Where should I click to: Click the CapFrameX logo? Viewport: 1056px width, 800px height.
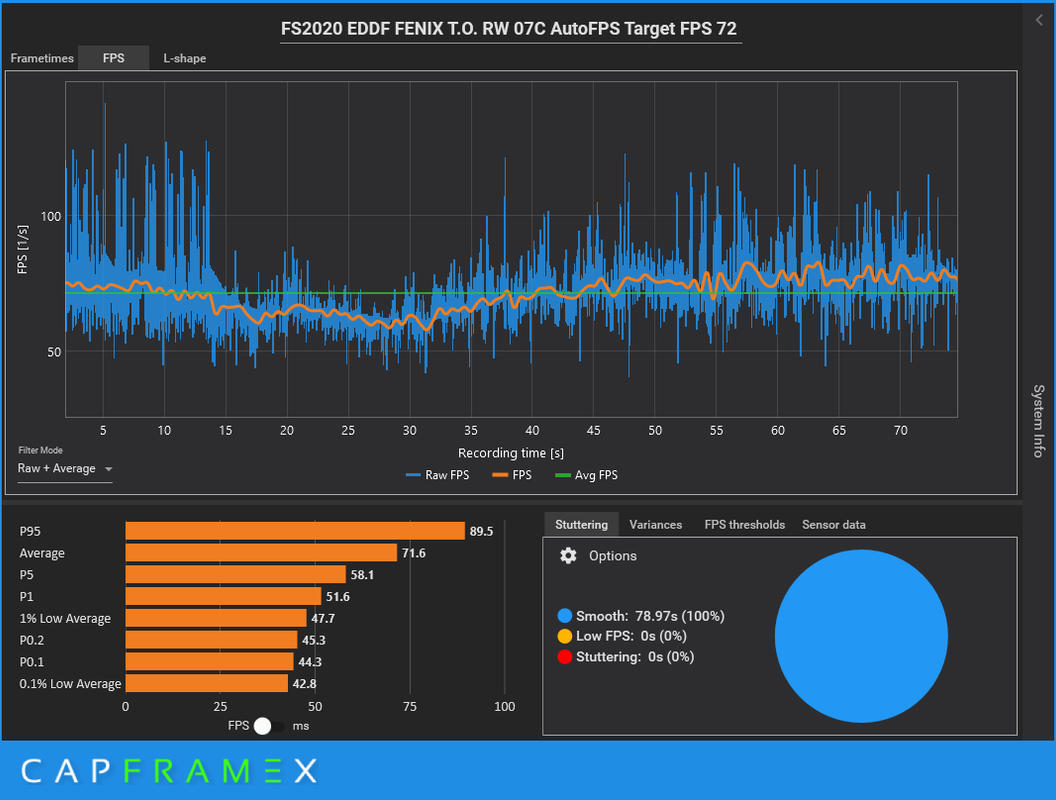[x=169, y=771]
